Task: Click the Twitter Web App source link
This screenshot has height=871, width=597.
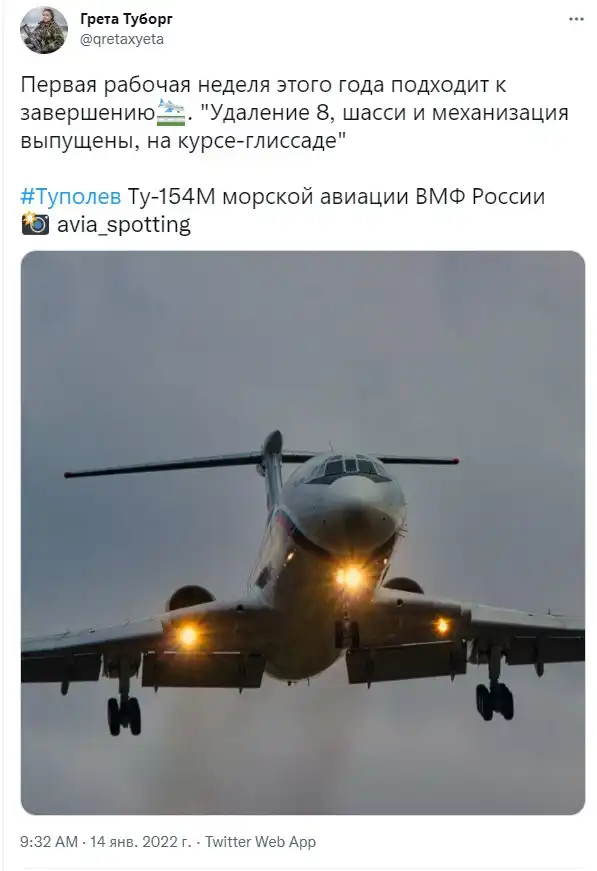Action: (260, 842)
